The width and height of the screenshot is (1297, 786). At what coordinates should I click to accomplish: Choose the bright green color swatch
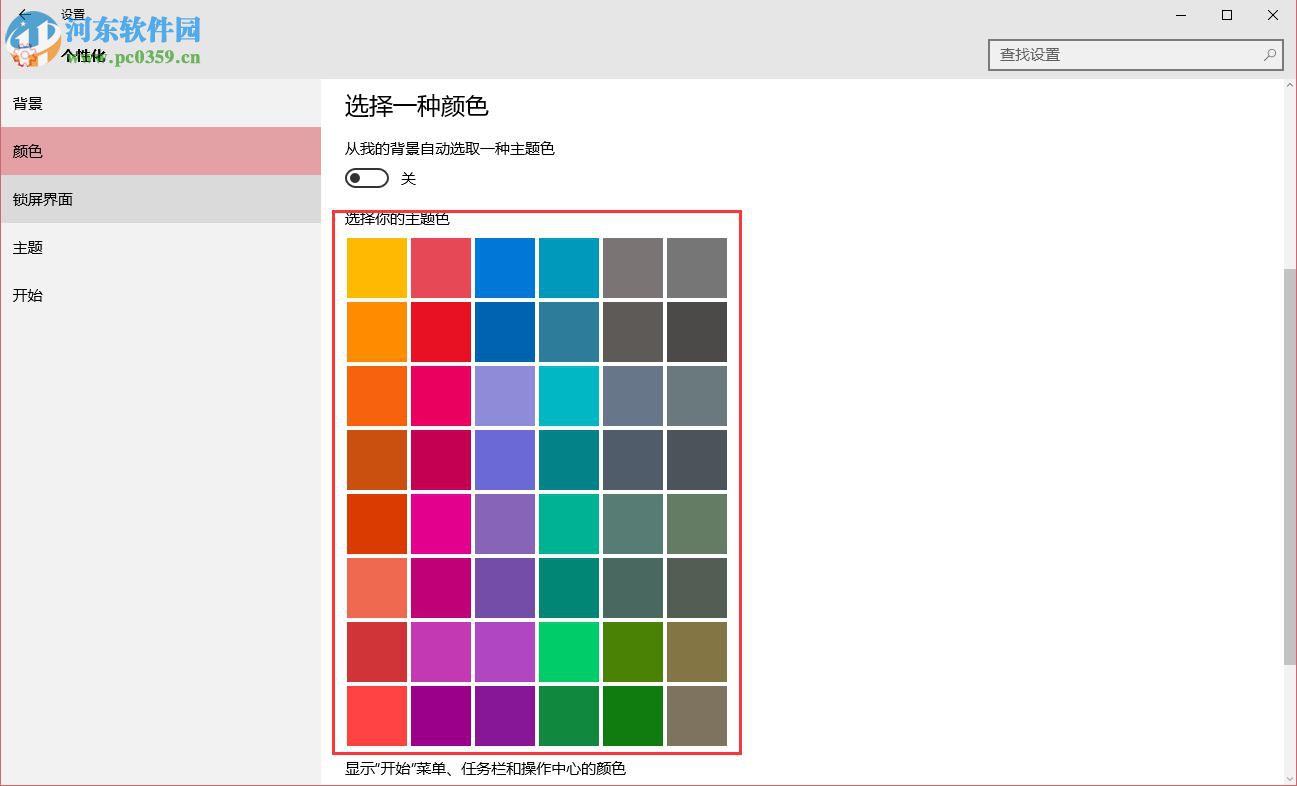569,651
